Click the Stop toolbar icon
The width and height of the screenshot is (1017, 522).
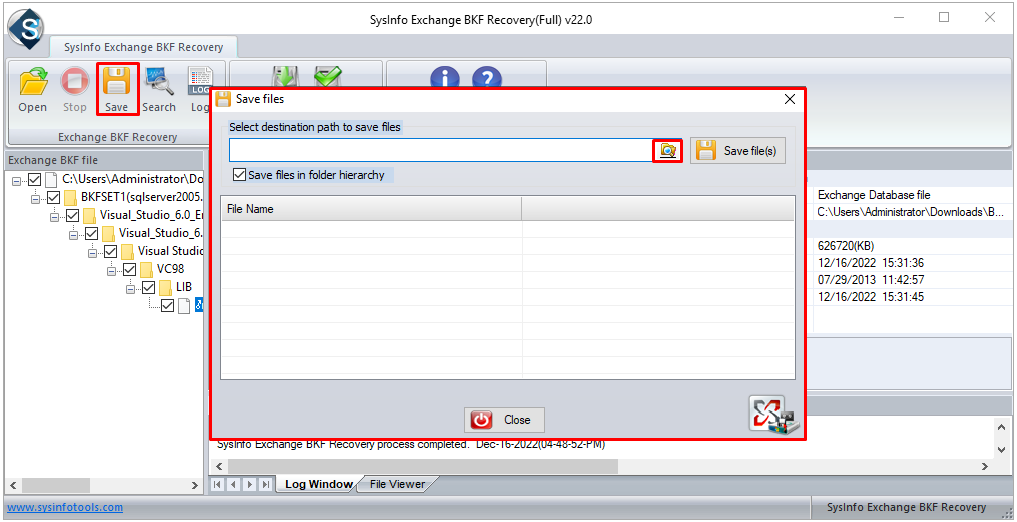(75, 82)
